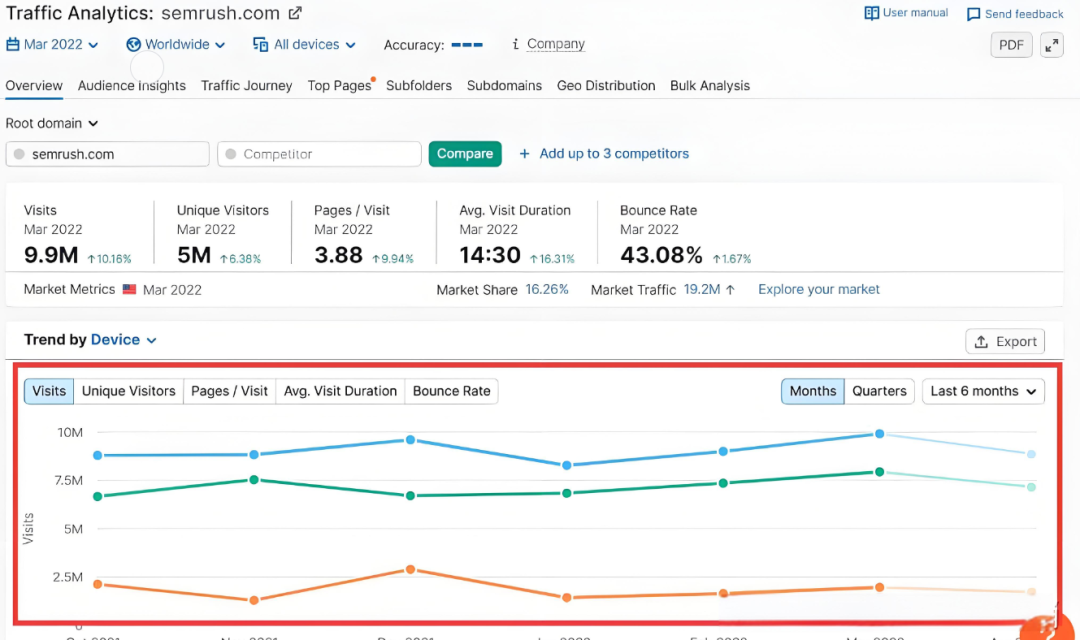Open the User manual book icon

(x=872, y=13)
